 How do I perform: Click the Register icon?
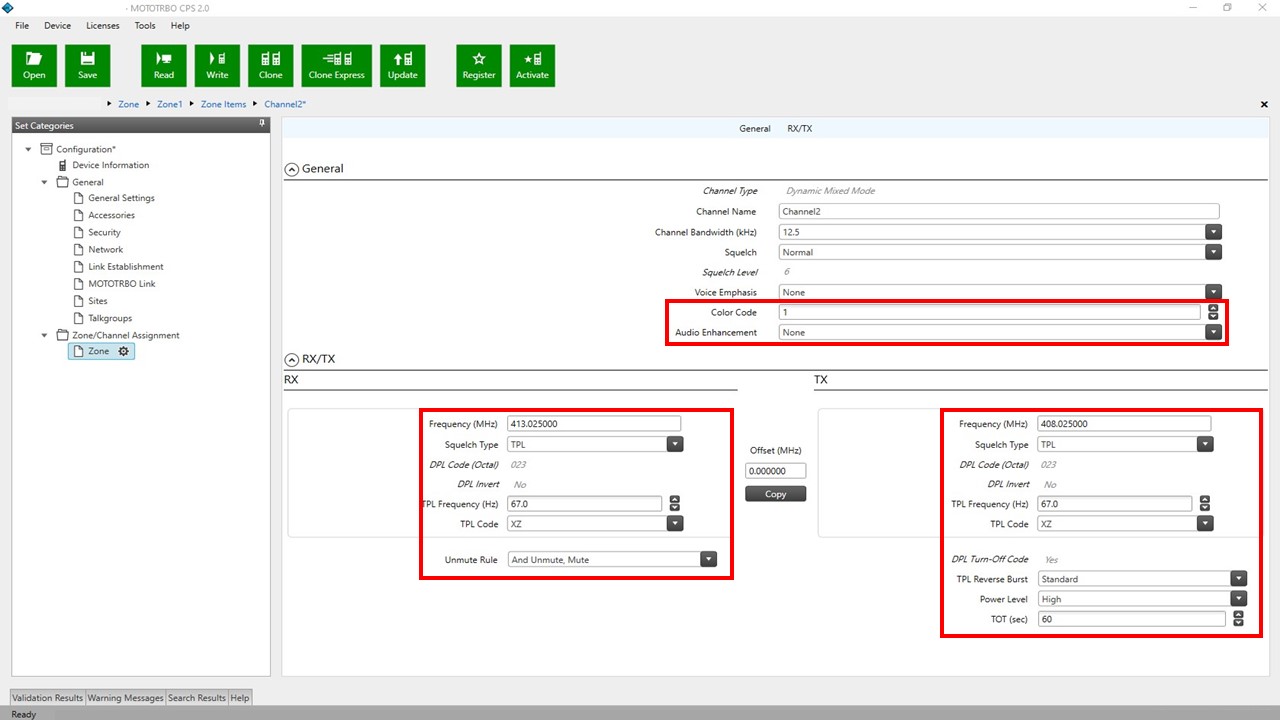coord(478,65)
